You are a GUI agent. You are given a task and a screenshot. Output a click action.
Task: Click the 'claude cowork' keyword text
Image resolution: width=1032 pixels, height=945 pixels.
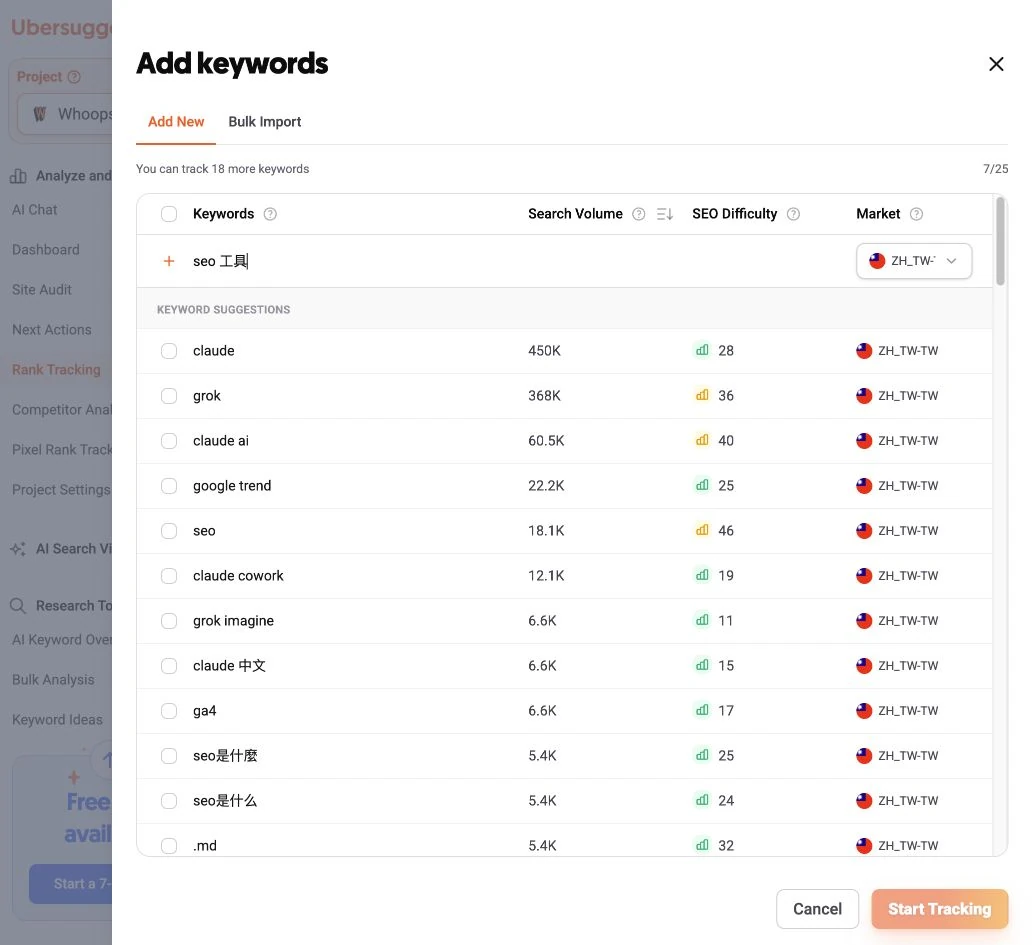pyautogui.click(x=238, y=576)
